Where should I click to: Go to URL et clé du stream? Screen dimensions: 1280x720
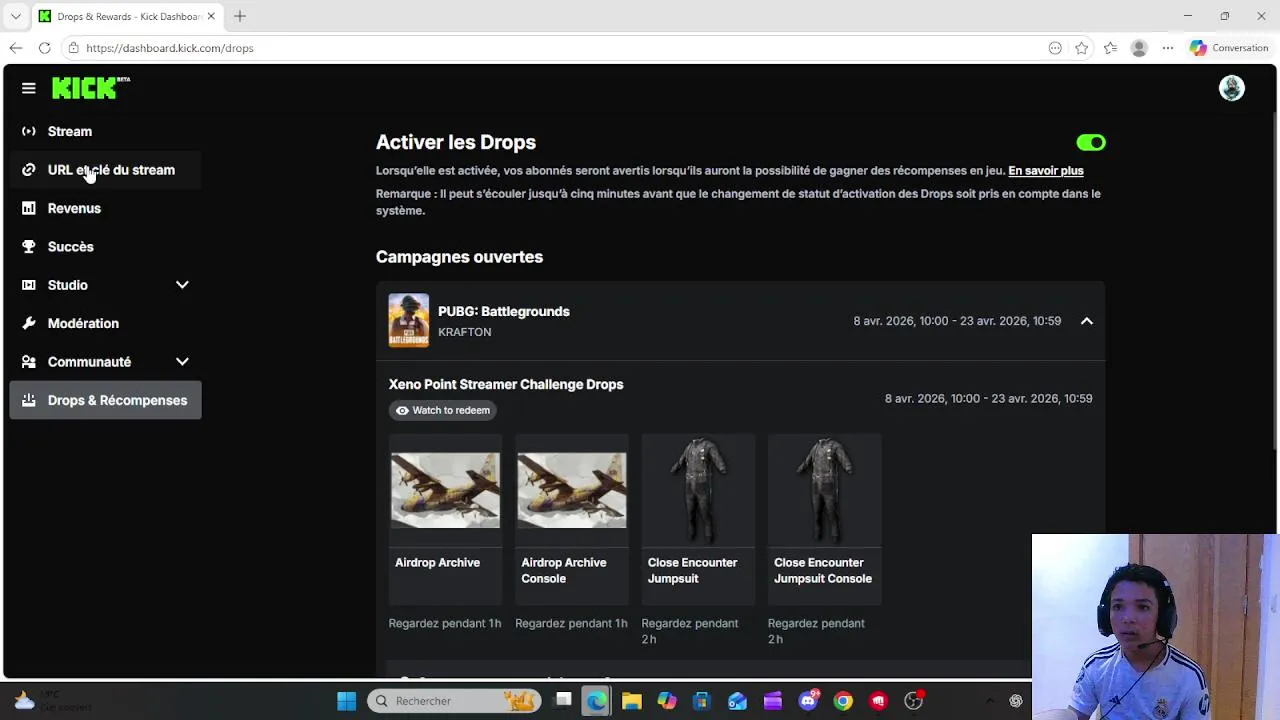pyautogui.click(x=105, y=170)
